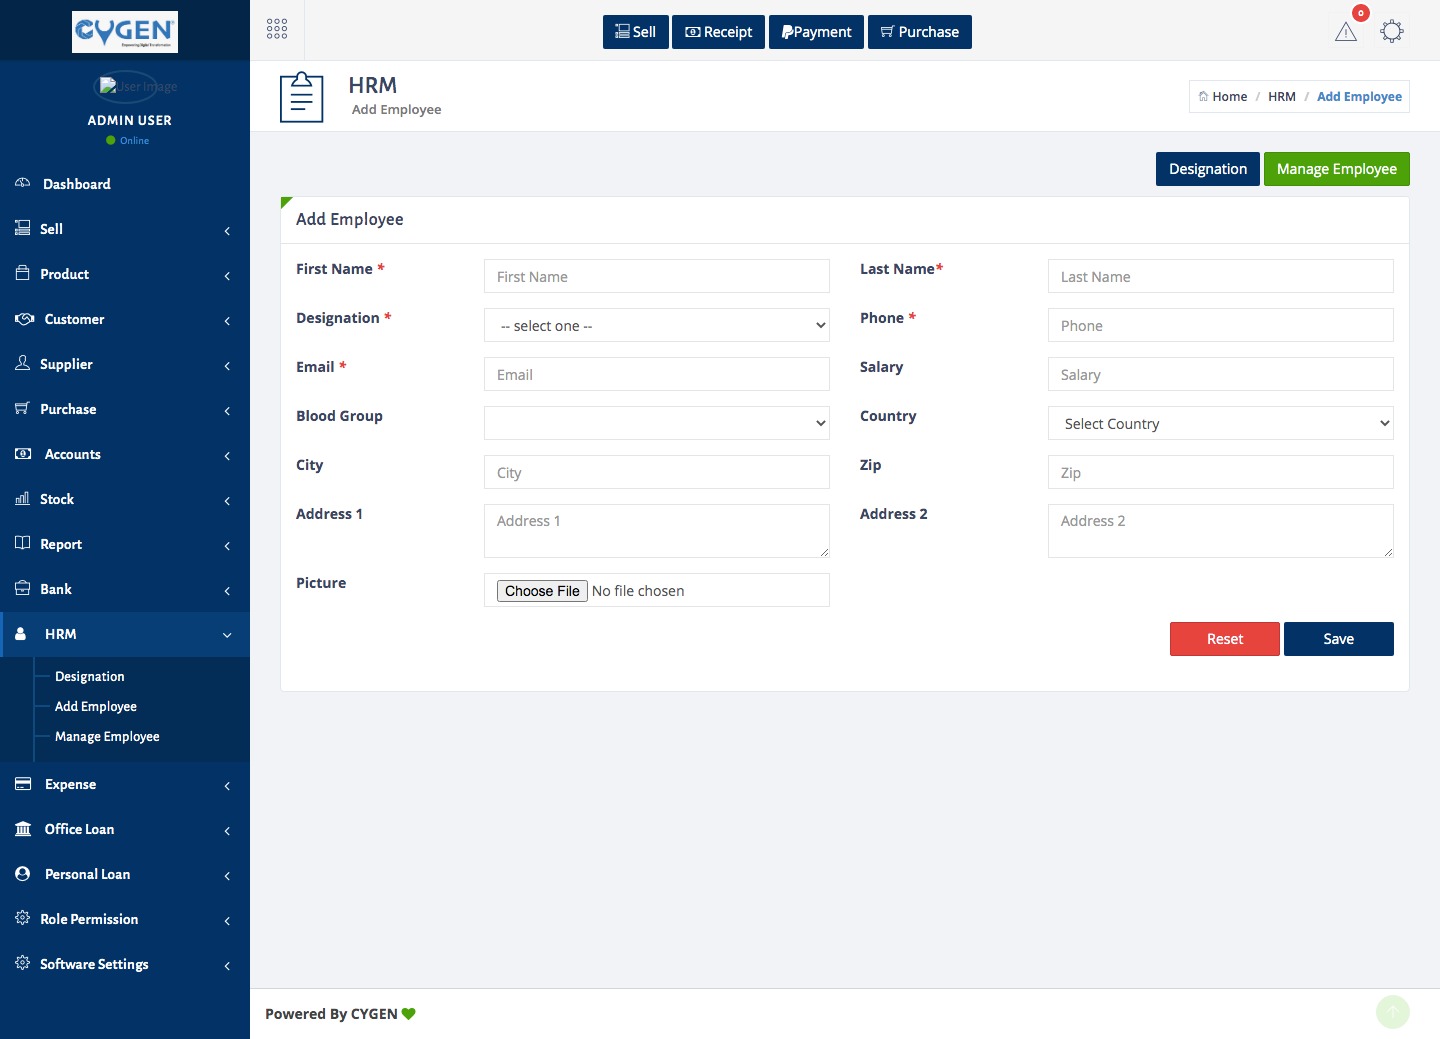This screenshot has height=1039, width=1440.
Task: Open Manage Employee submenu item
Action: coord(107,737)
